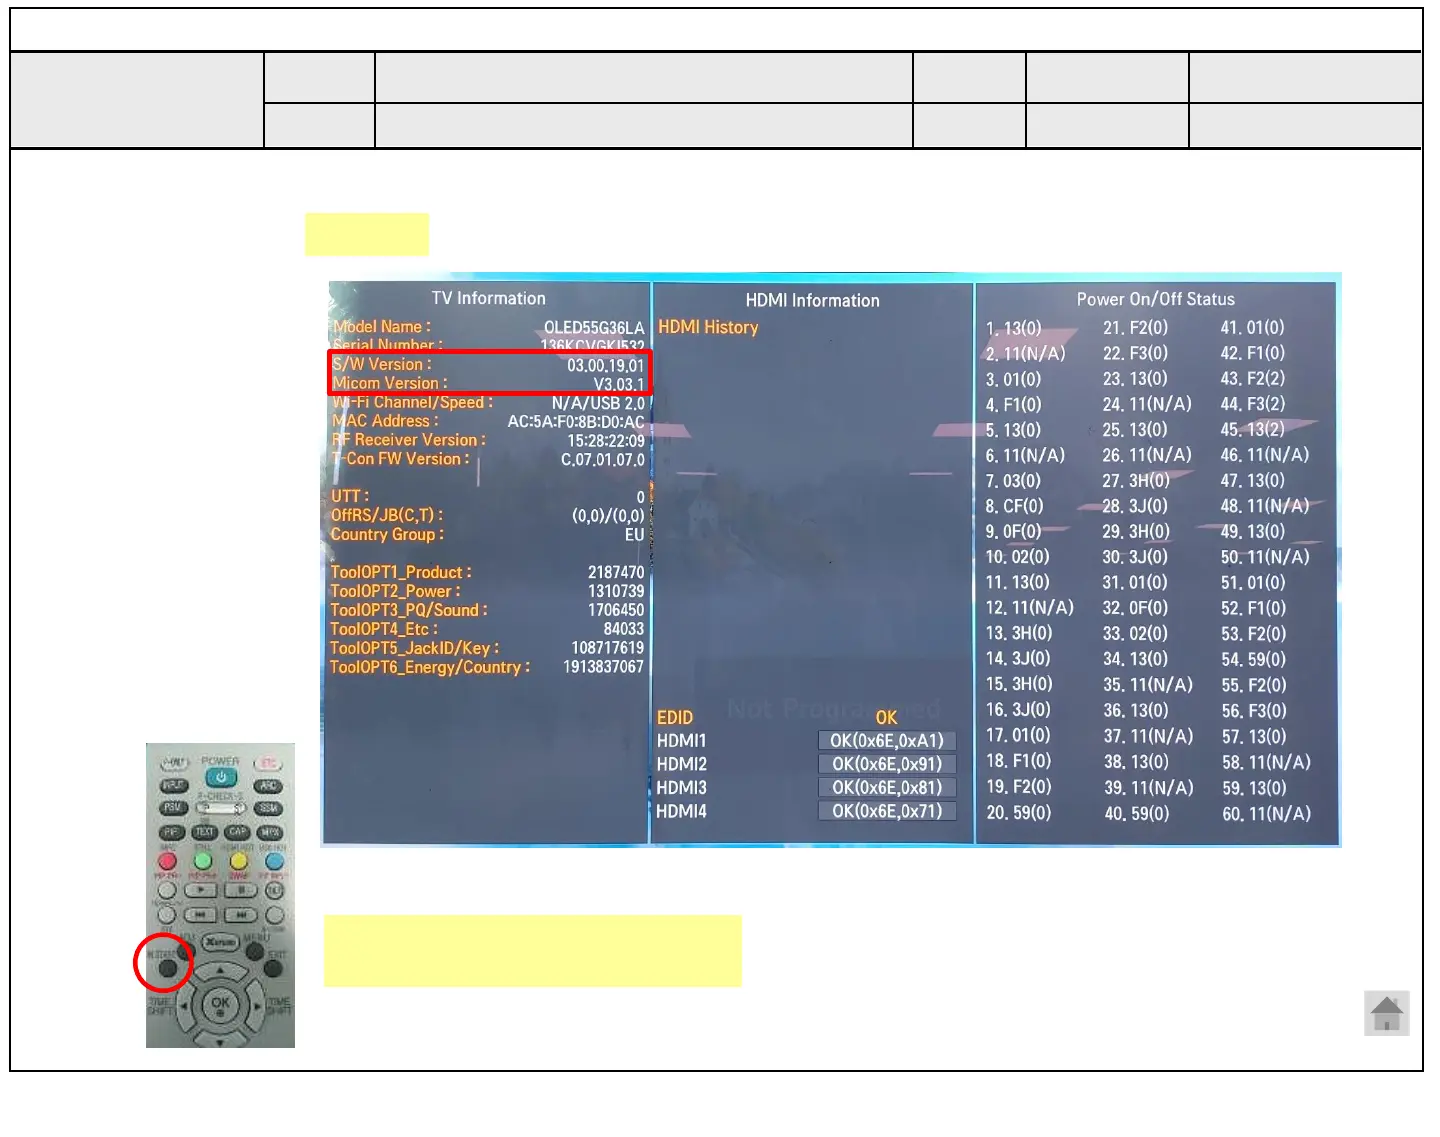Click the POWER button on the remote

(x=220, y=777)
